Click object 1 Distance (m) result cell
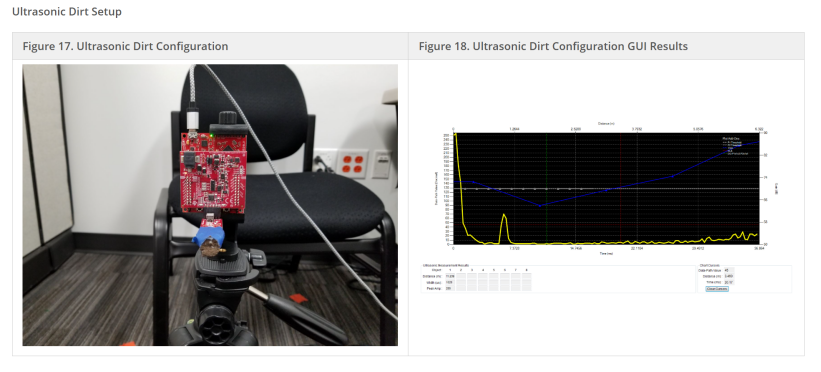Image resolution: width=821 pixels, height=372 pixels. pyautogui.click(x=450, y=276)
